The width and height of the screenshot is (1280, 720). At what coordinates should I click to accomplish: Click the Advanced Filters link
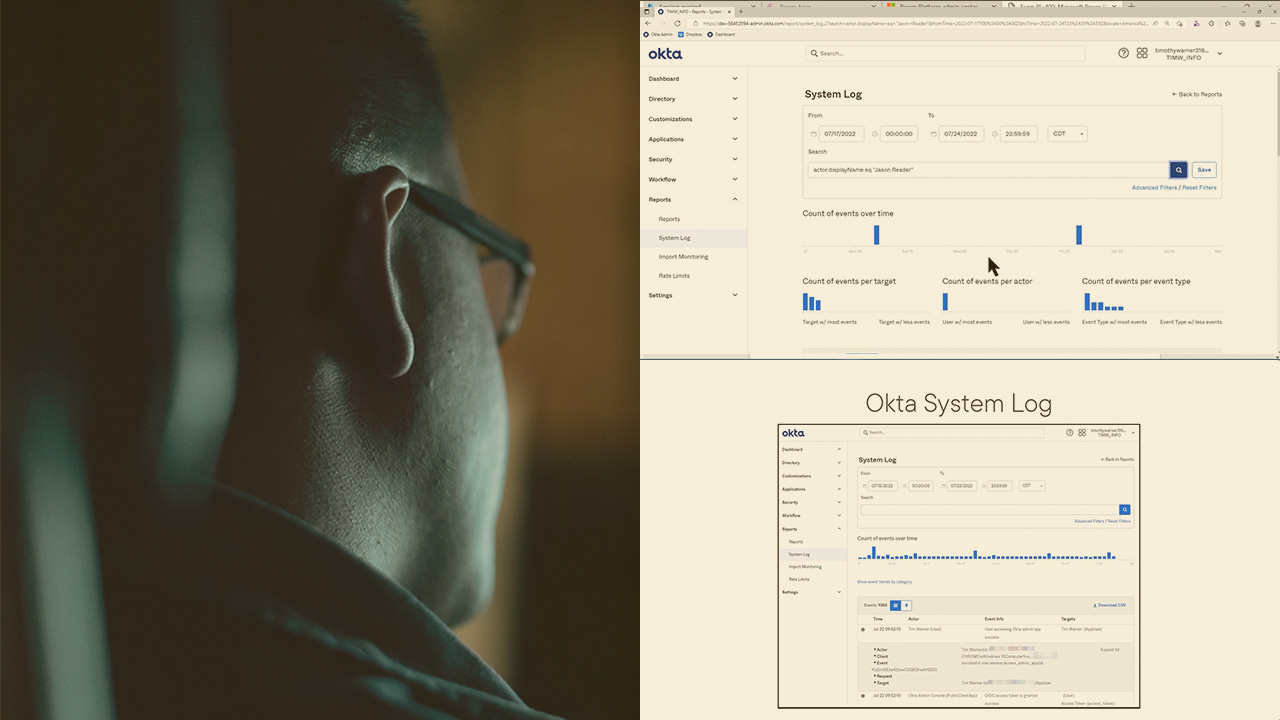1154,188
